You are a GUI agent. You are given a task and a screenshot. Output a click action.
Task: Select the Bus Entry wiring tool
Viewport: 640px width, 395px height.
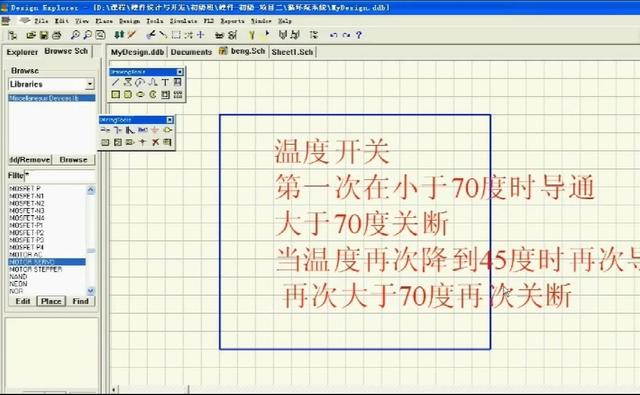click(x=130, y=130)
